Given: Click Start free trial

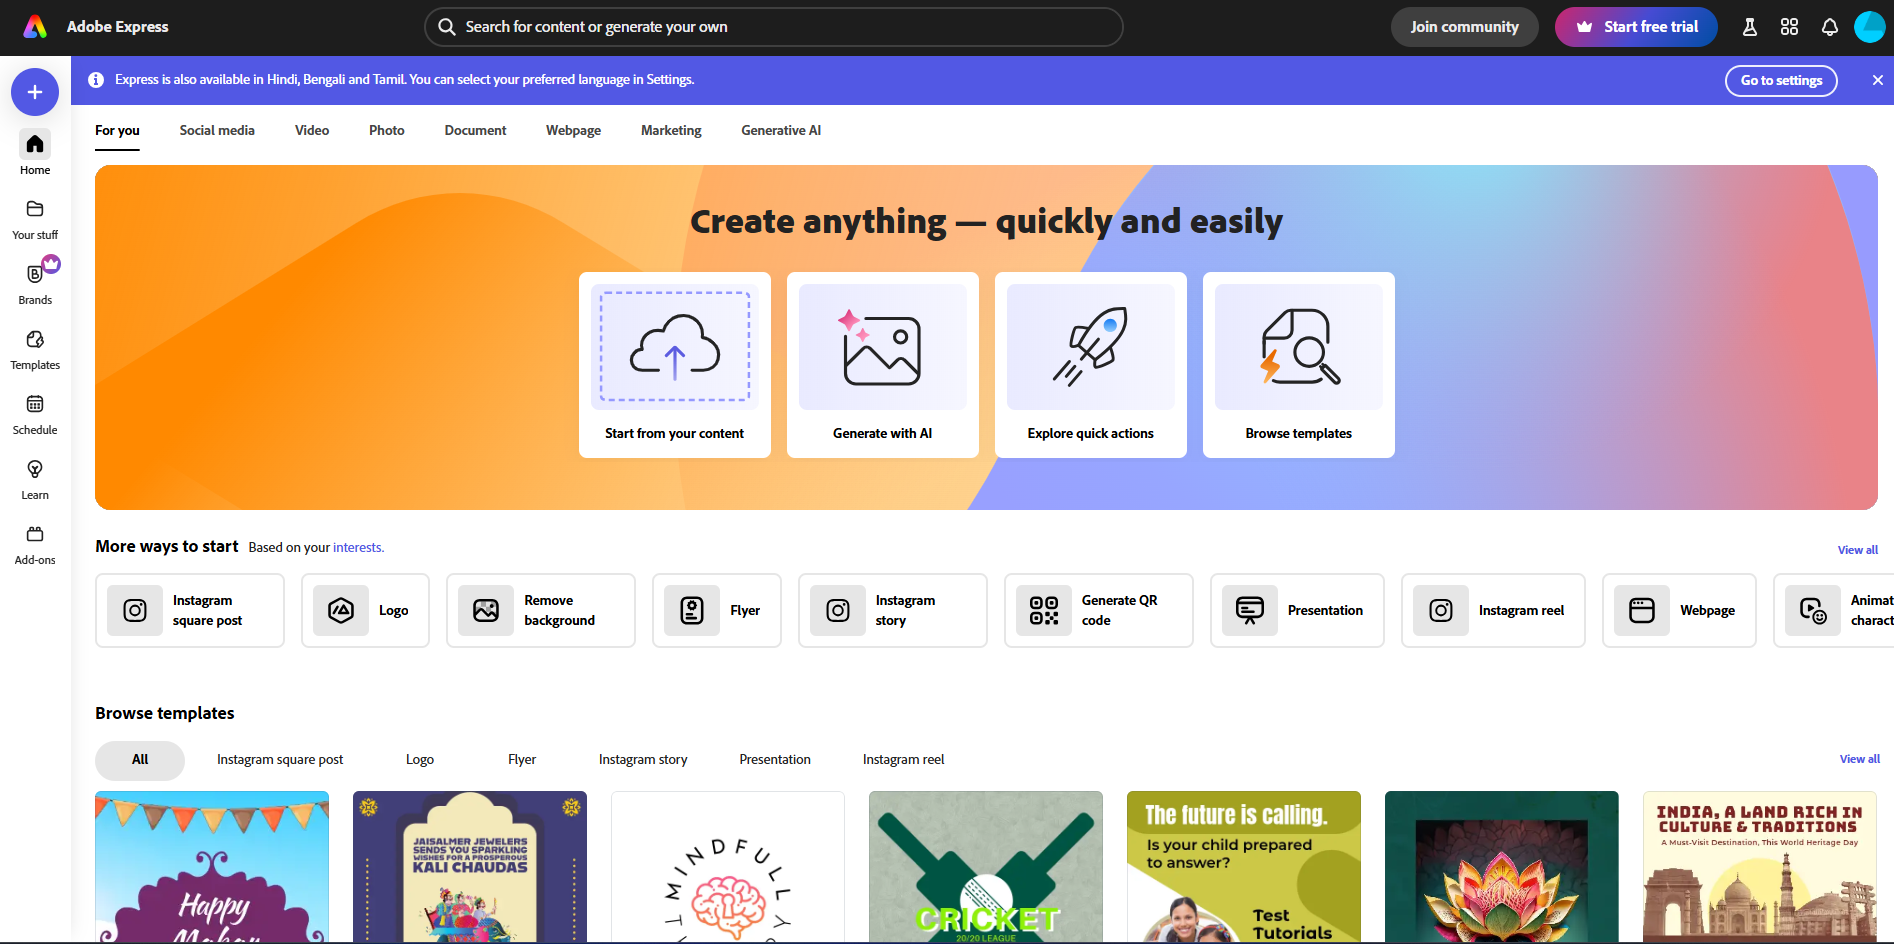Looking at the screenshot, I should (x=1635, y=27).
